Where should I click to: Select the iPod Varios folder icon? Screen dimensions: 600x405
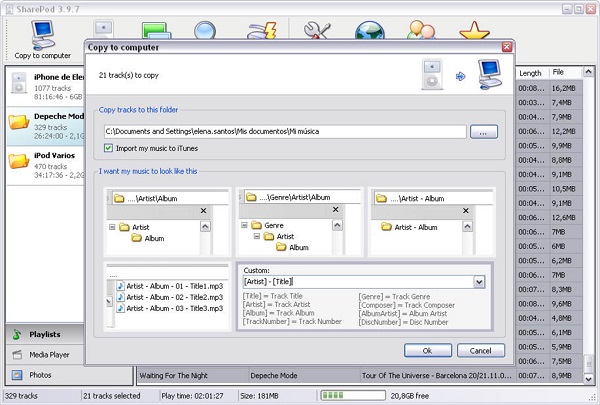pyautogui.click(x=19, y=161)
